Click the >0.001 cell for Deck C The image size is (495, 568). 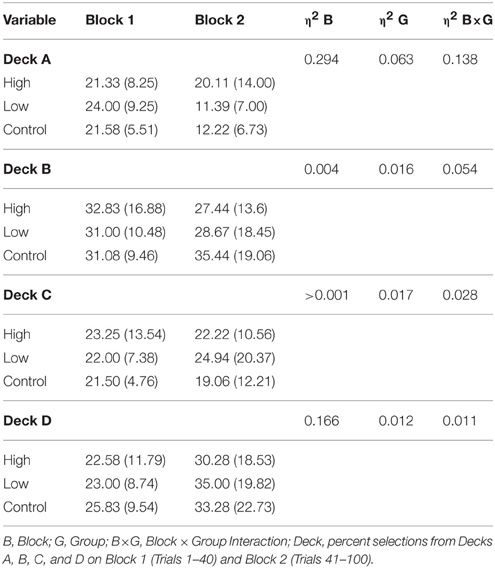[x=326, y=295]
